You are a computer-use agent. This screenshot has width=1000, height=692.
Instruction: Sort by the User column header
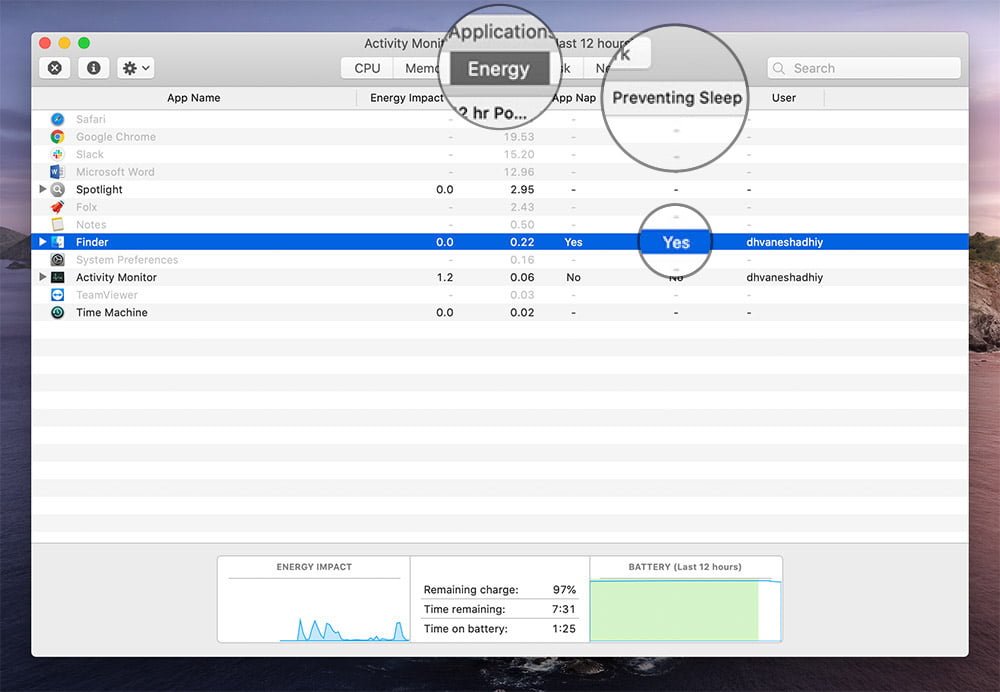coord(783,98)
